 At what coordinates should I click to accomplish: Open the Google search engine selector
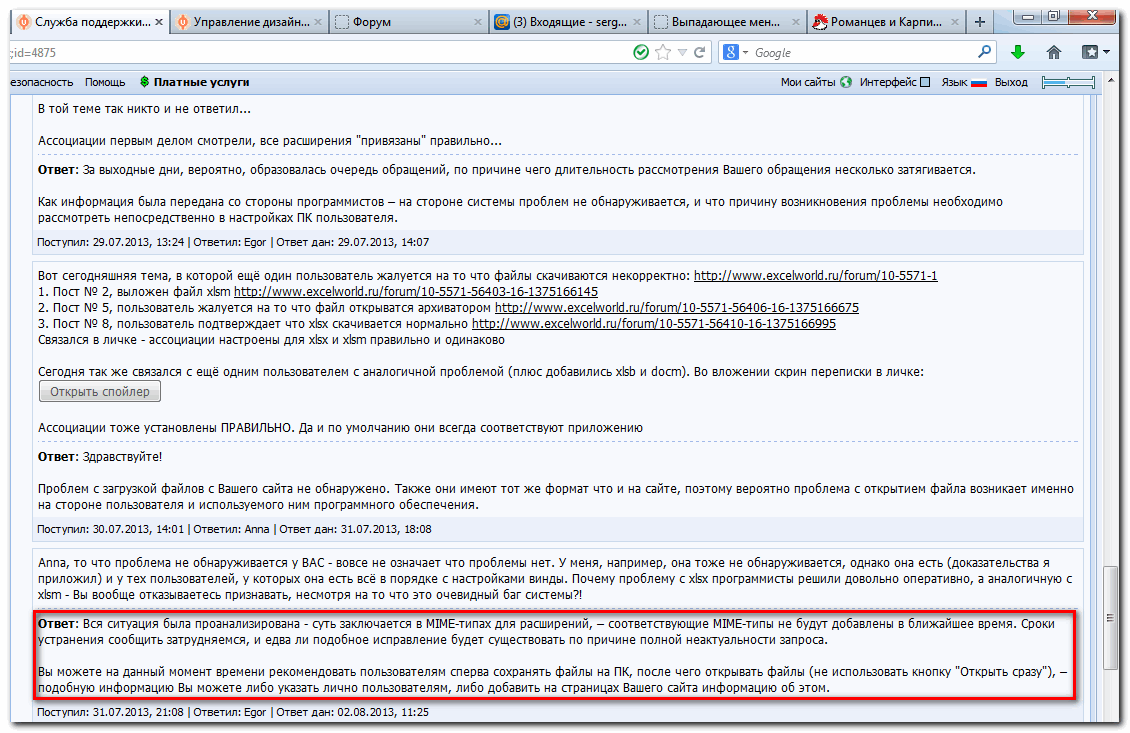(736, 52)
